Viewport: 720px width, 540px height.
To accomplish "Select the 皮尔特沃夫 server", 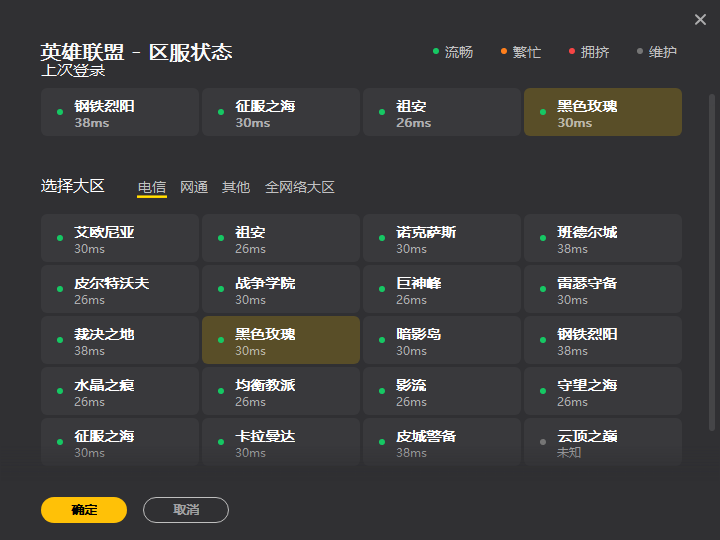I will 120,289.
